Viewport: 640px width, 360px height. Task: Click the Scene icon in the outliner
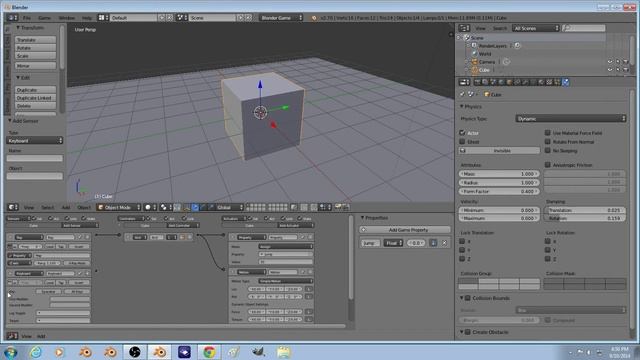click(467, 38)
